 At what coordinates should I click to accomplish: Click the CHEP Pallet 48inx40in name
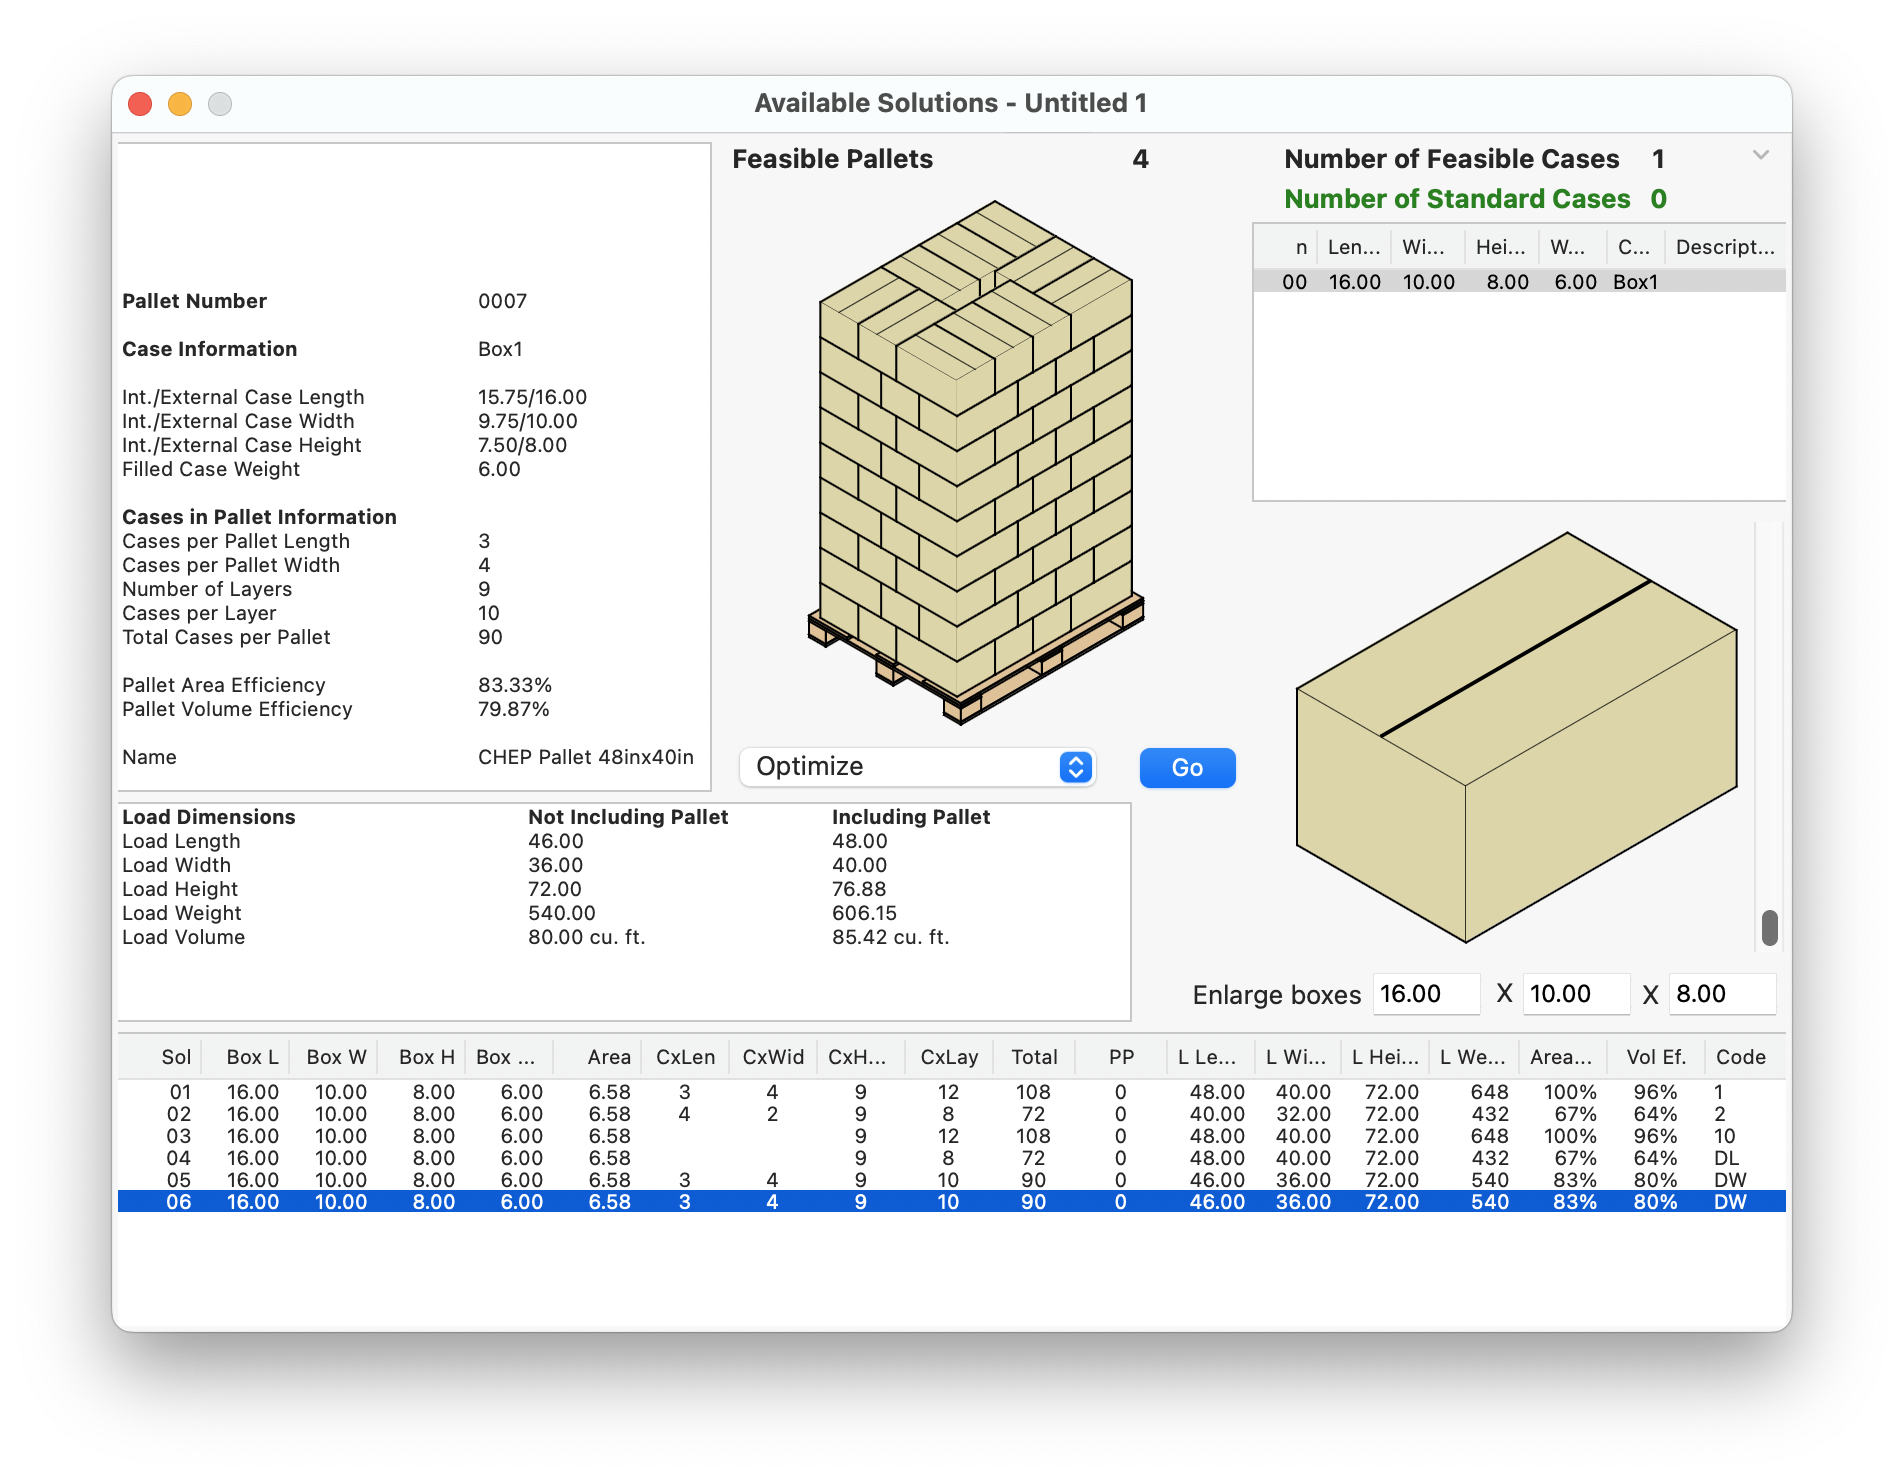coord(585,757)
